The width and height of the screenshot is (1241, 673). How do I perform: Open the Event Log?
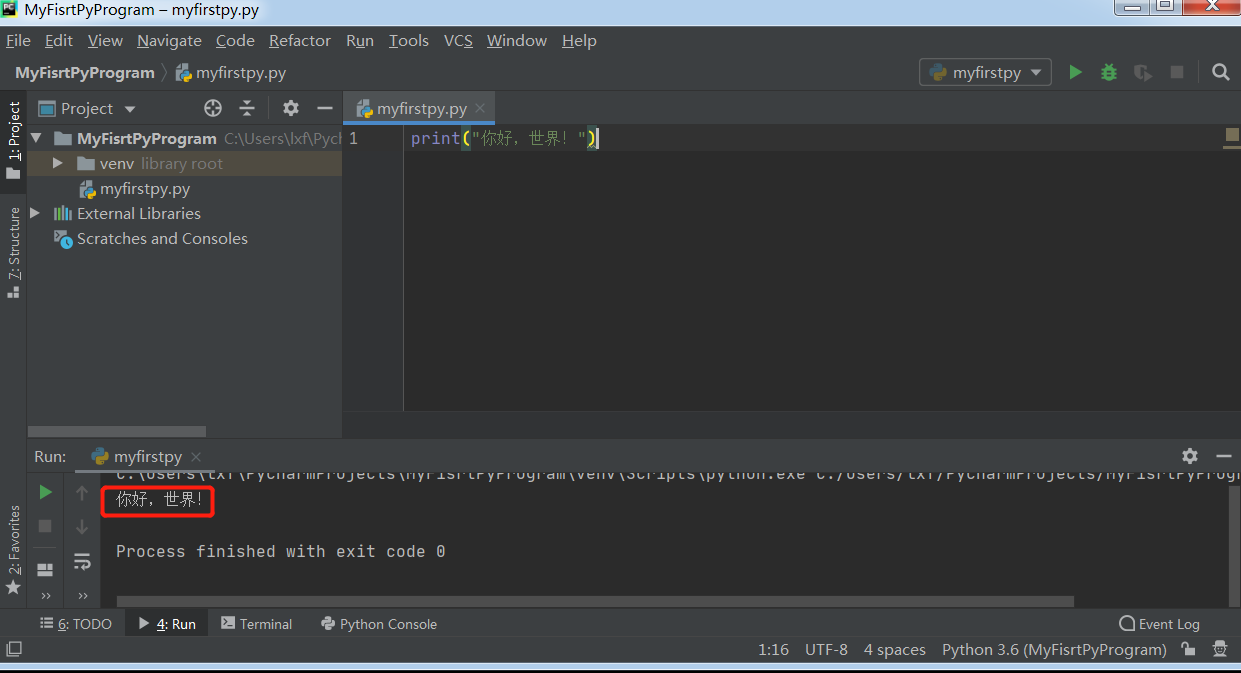[1160, 624]
